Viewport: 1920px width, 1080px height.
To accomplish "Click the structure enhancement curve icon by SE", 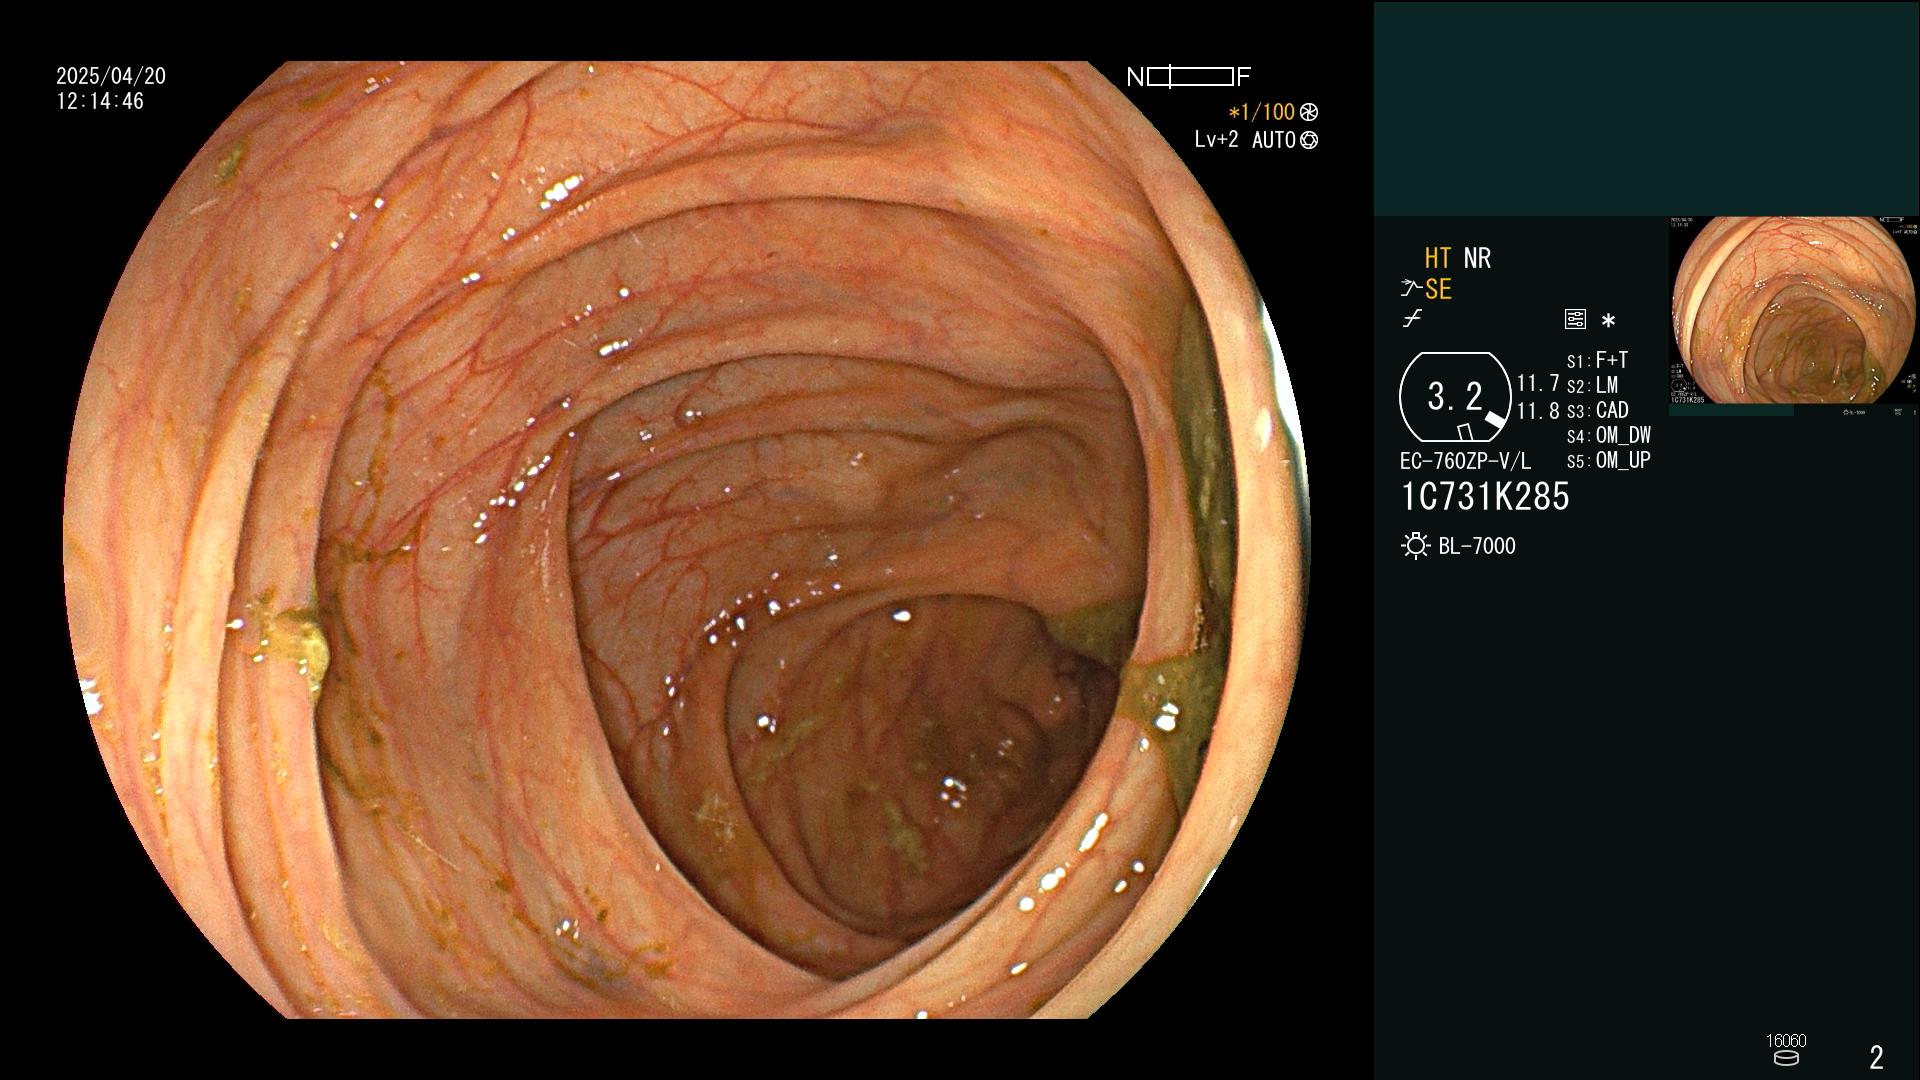I will coord(1411,289).
